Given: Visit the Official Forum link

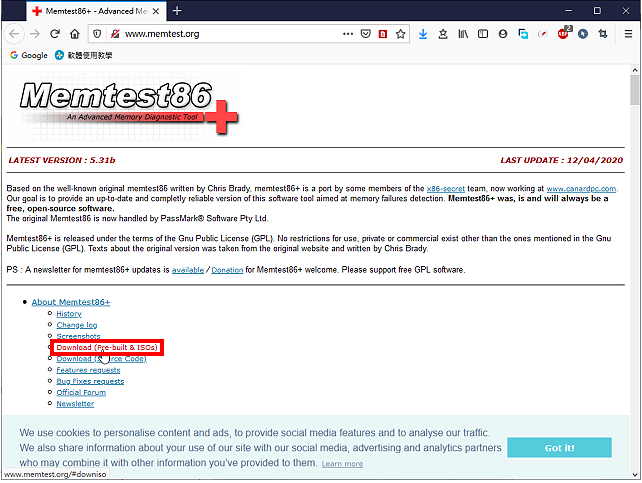Looking at the screenshot, I should (x=81, y=393).
